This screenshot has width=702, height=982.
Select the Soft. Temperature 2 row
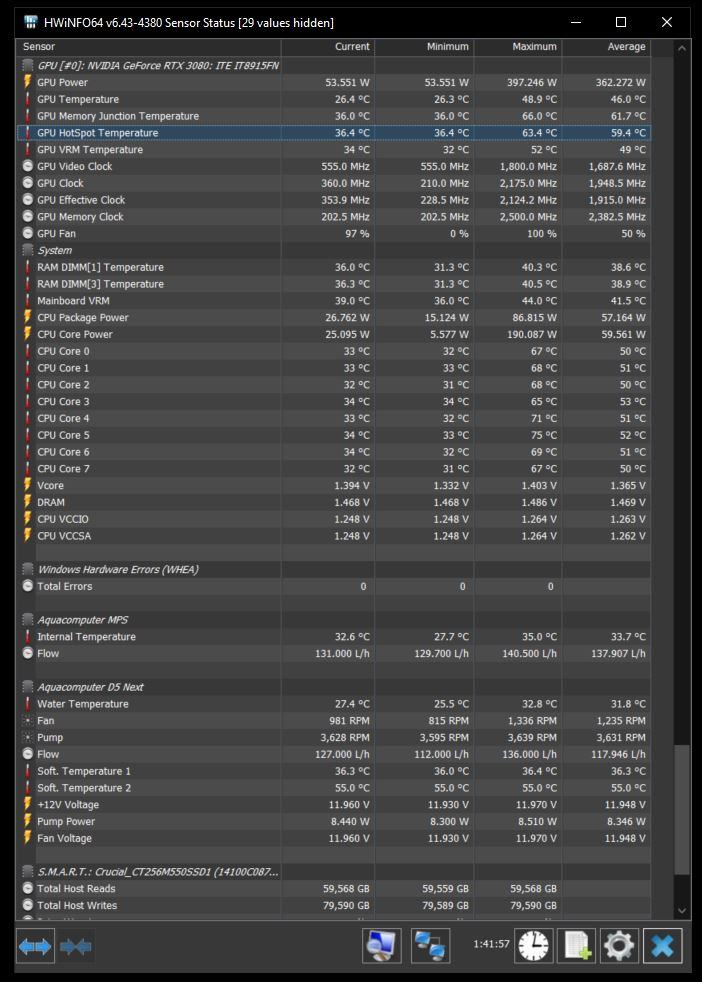(x=334, y=788)
